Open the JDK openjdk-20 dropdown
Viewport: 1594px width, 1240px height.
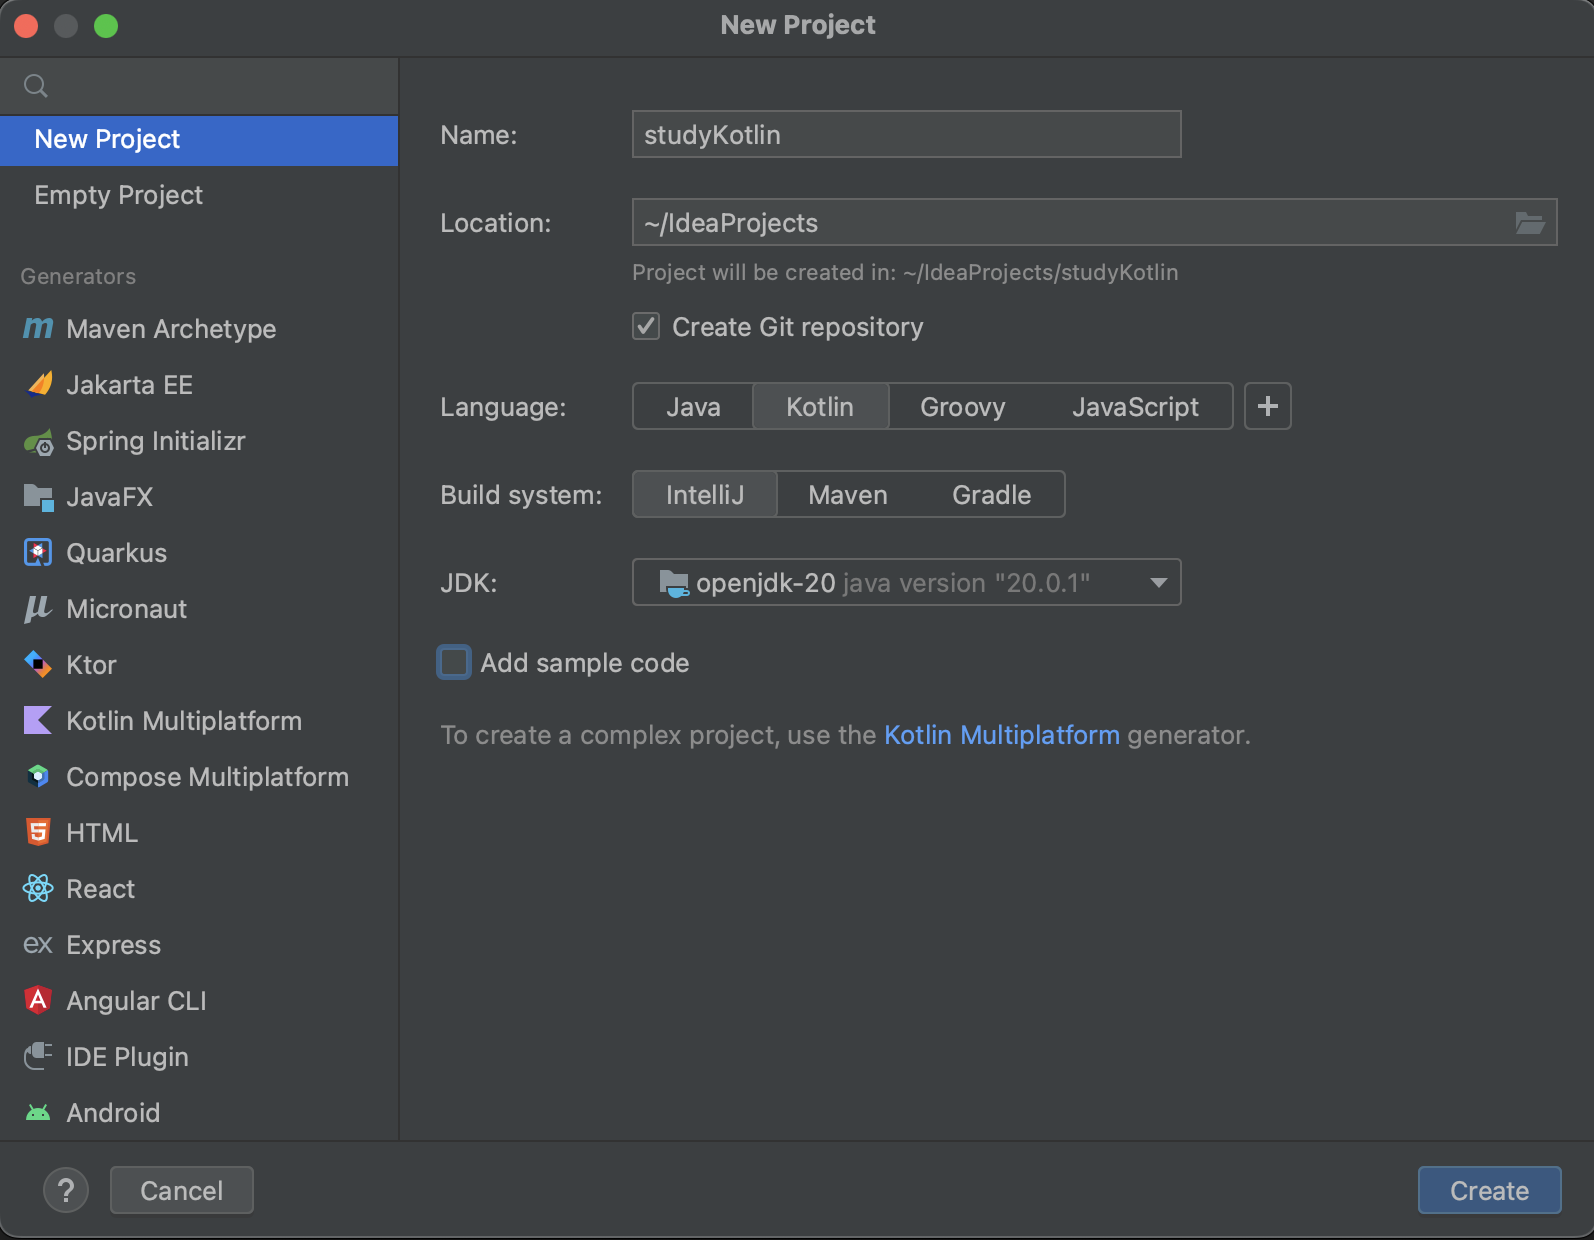coord(907,582)
